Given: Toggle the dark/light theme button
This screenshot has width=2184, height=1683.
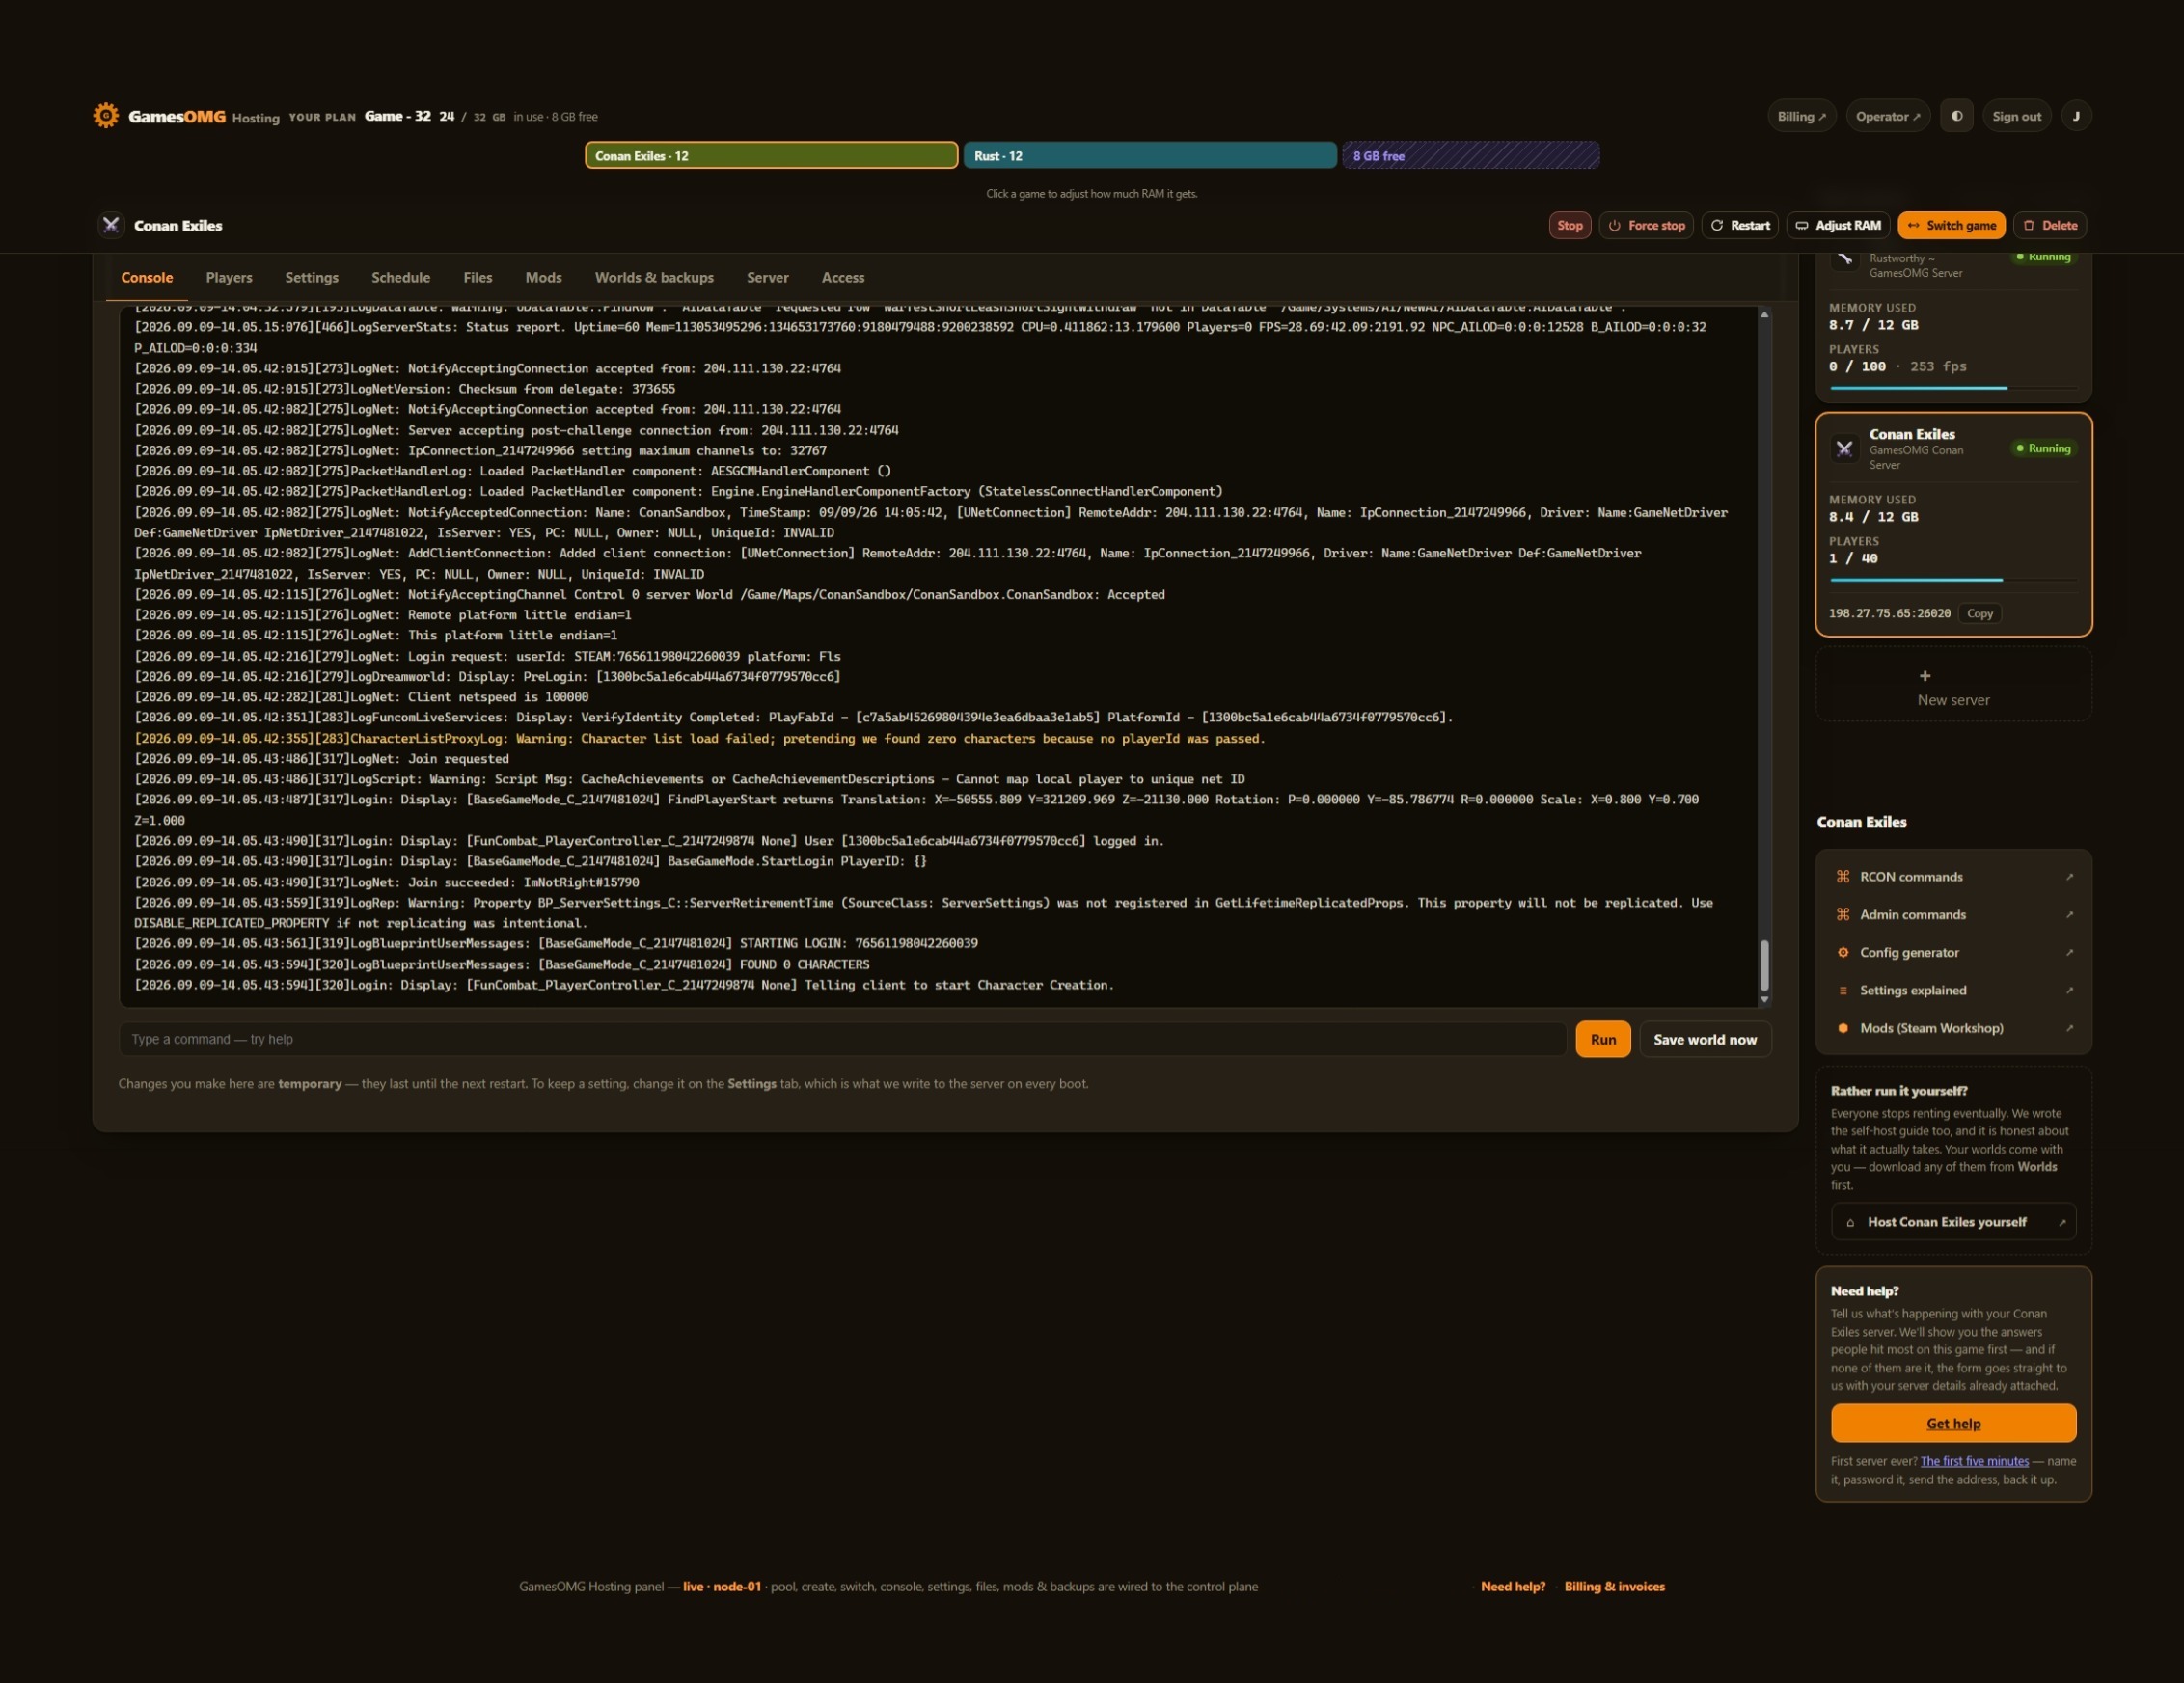Looking at the screenshot, I should [1956, 116].
